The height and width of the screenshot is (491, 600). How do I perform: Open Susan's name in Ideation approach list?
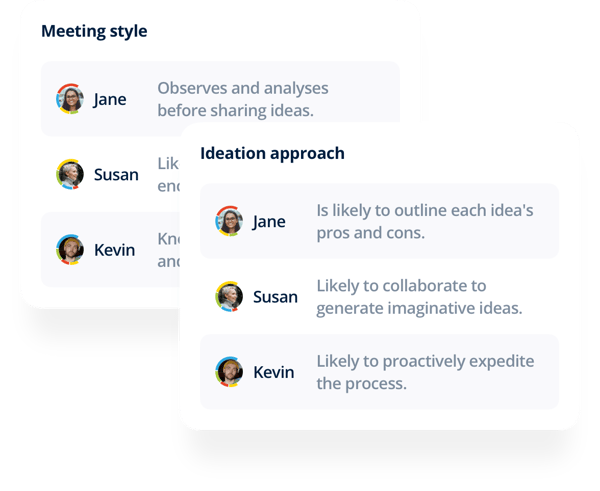click(275, 296)
